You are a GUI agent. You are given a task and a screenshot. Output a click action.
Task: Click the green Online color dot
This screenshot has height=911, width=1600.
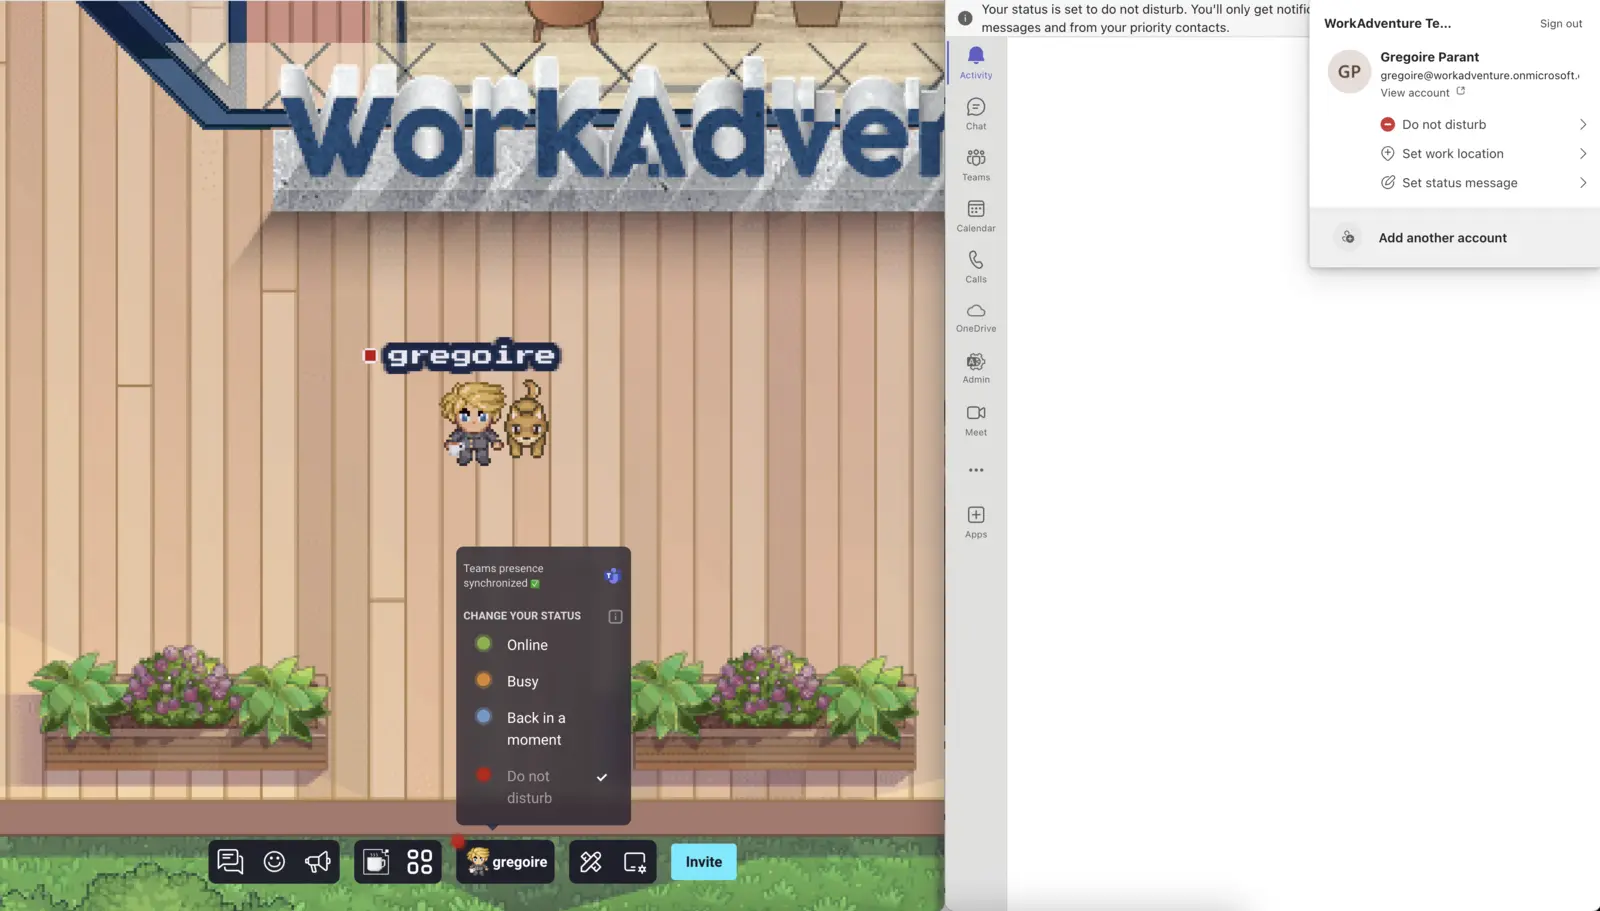tap(484, 644)
